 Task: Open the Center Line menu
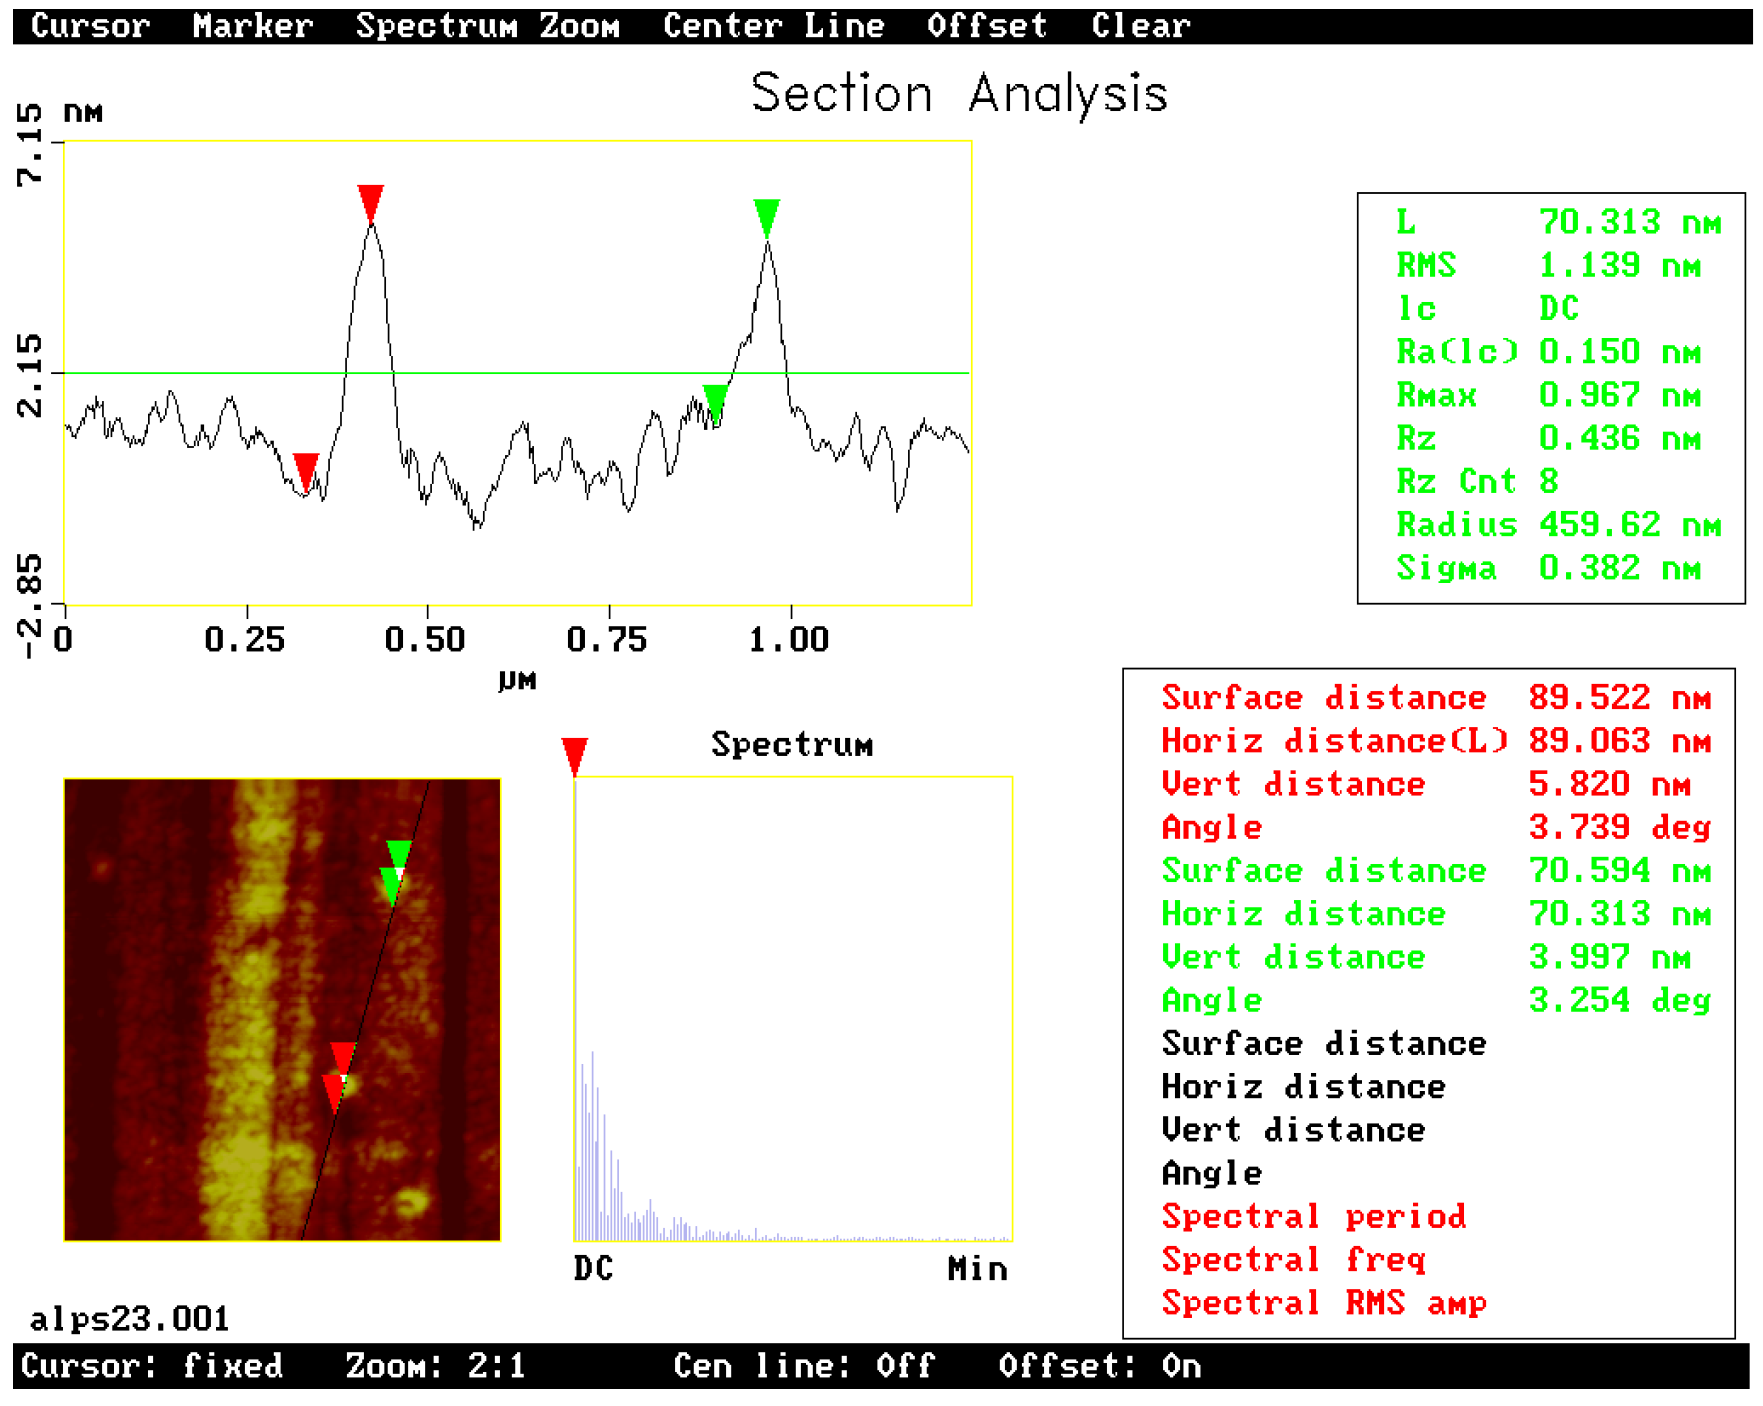[x=773, y=25]
